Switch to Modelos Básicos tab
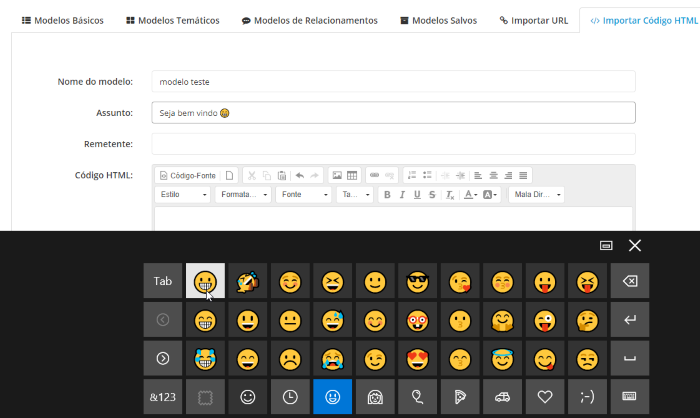 (x=63, y=21)
